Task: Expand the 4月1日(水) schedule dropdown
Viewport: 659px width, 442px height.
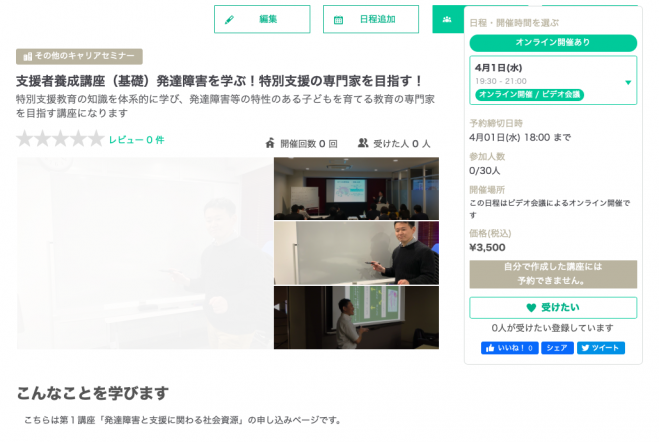Action: 553,80
